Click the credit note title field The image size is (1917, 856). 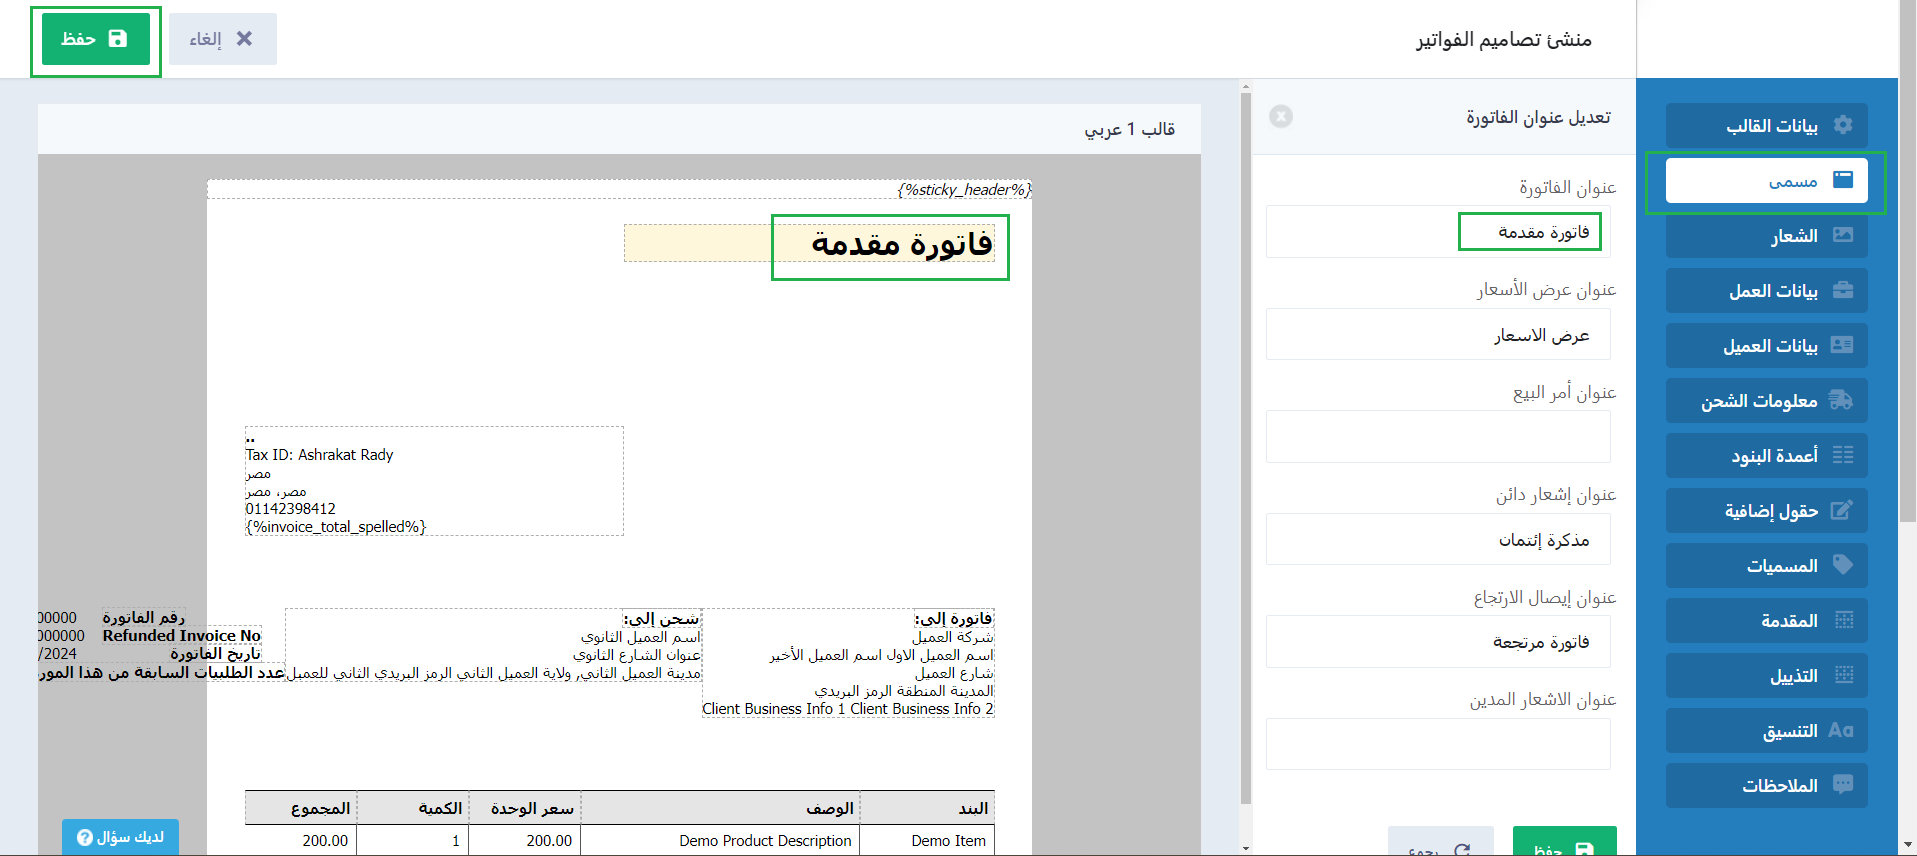1438,540
